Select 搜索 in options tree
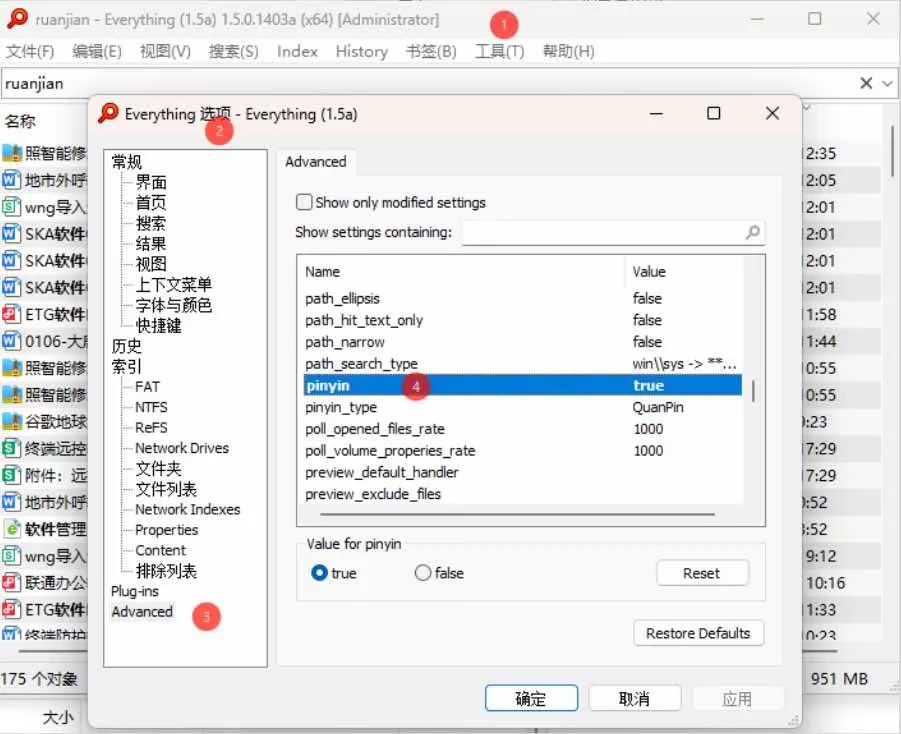 pyautogui.click(x=151, y=223)
